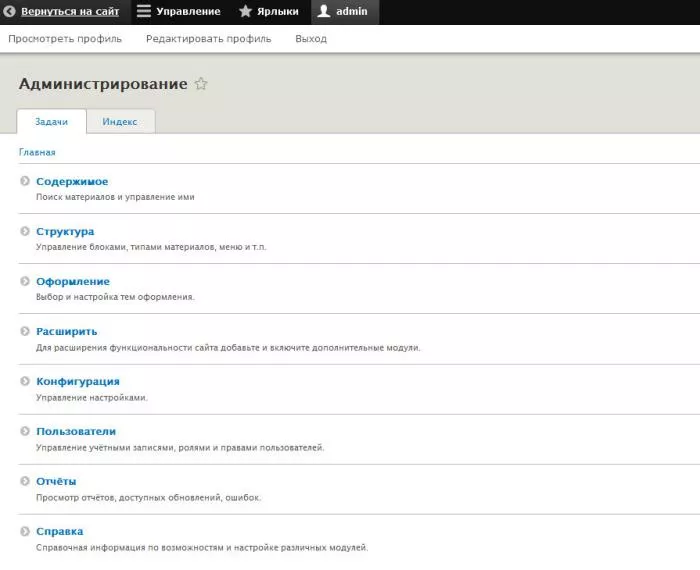
Task: Click arrow bullet icon beside Пользователи
Action: point(25,431)
